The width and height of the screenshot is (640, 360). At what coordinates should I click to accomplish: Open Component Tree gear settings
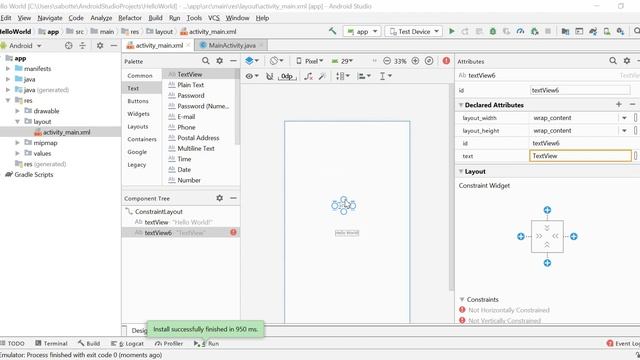click(220, 198)
